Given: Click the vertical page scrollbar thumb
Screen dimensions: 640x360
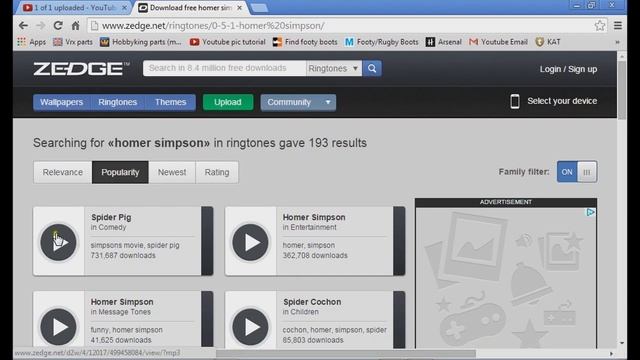Looking at the screenshot, I should pos(622,91).
